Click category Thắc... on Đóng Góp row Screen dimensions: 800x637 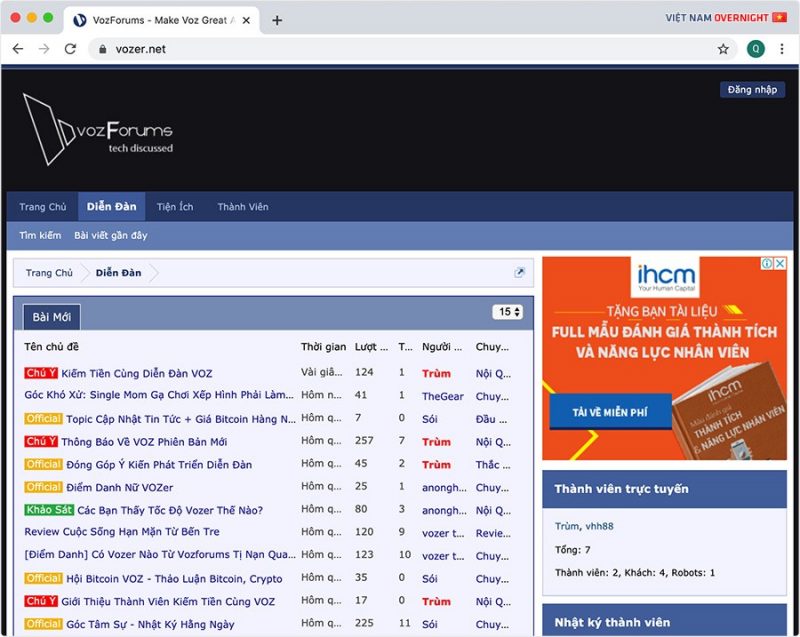[492, 465]
